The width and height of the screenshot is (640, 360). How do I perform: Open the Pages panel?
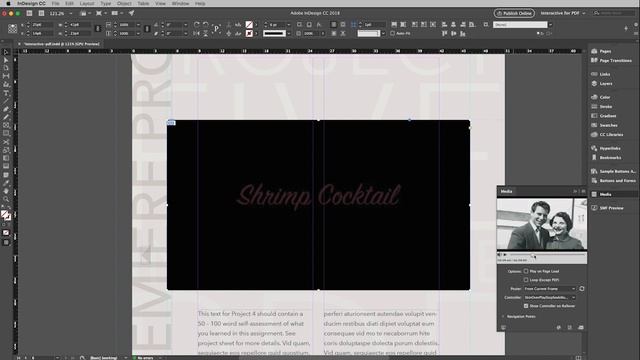point(601,51)
